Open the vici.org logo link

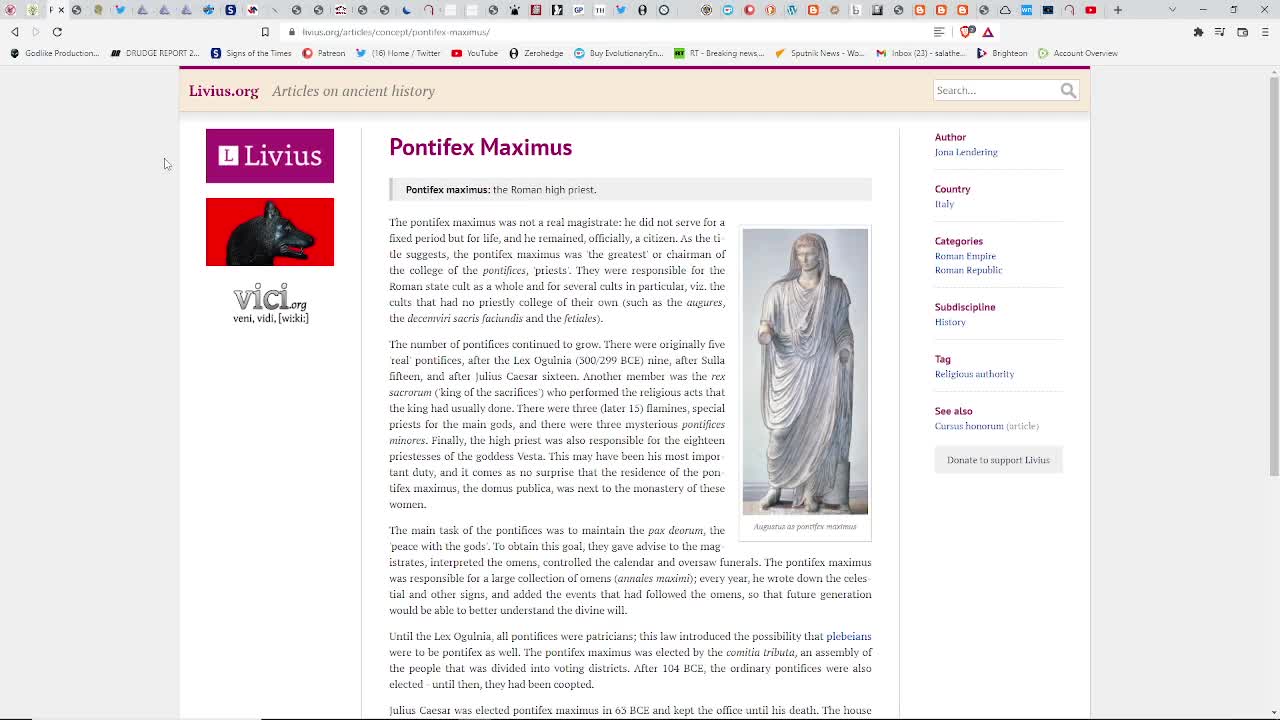click(270, 303)
